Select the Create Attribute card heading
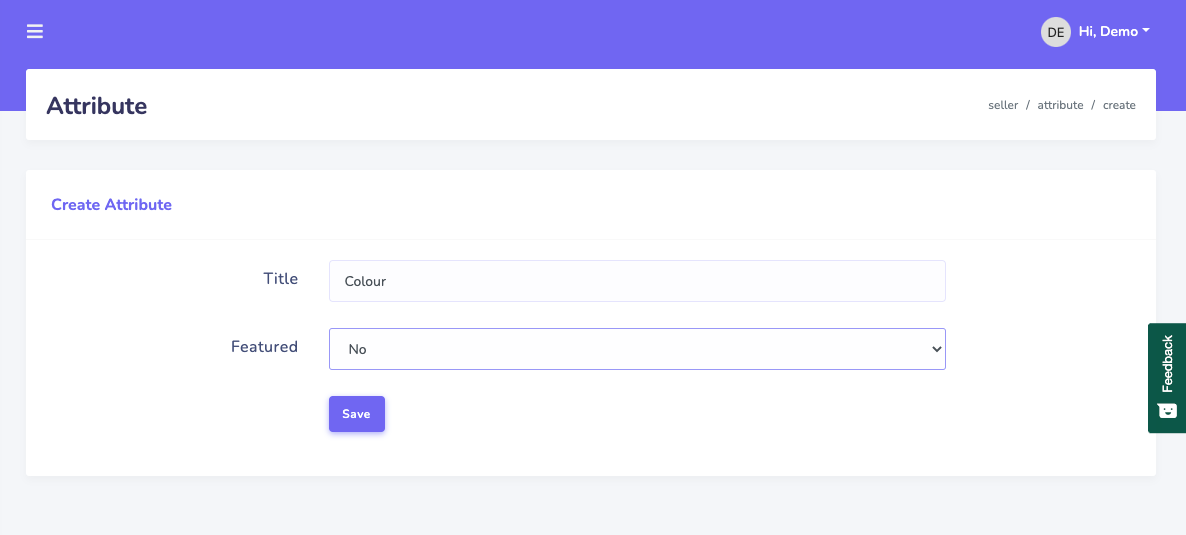Viewport: 1186px width, 535px height. (x=111, y=205)
